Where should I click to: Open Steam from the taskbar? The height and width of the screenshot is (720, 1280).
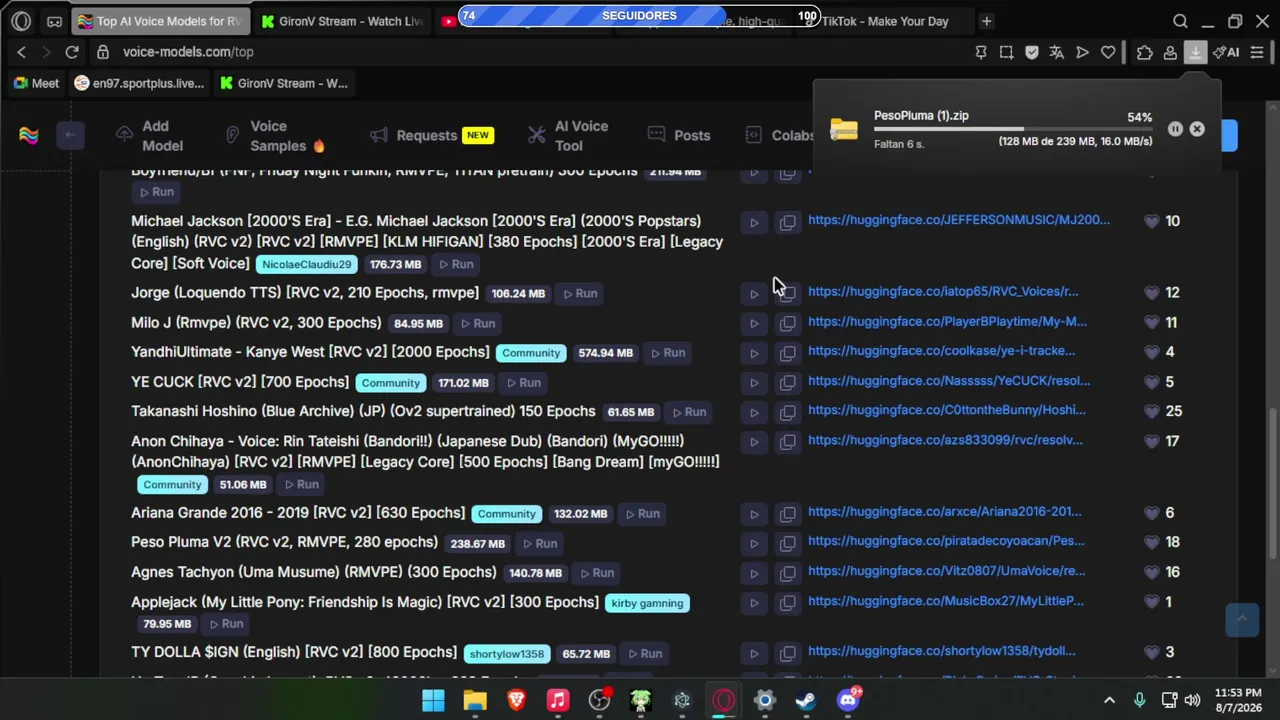[805, 700]
